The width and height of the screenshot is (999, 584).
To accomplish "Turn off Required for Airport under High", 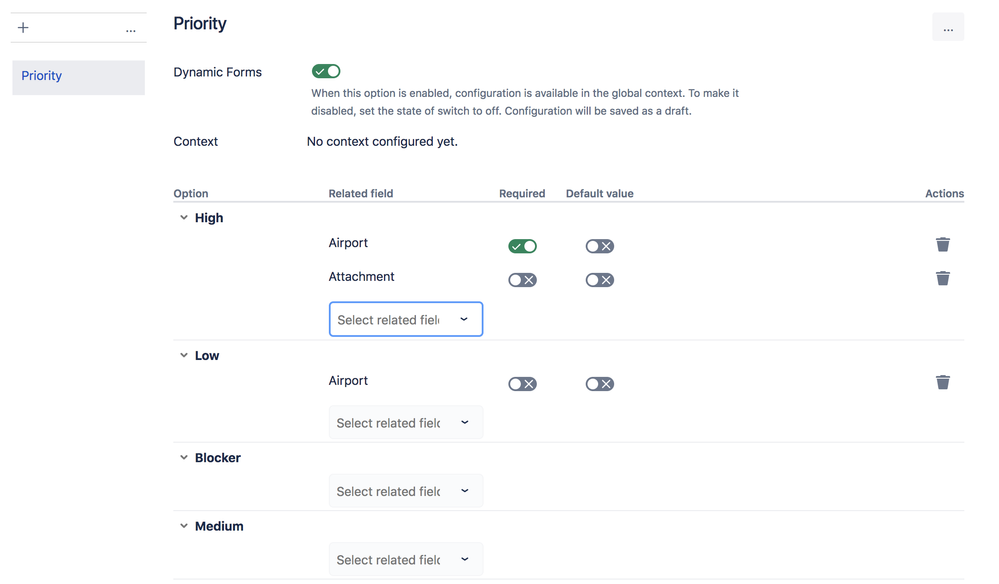I will coord(522,245).
